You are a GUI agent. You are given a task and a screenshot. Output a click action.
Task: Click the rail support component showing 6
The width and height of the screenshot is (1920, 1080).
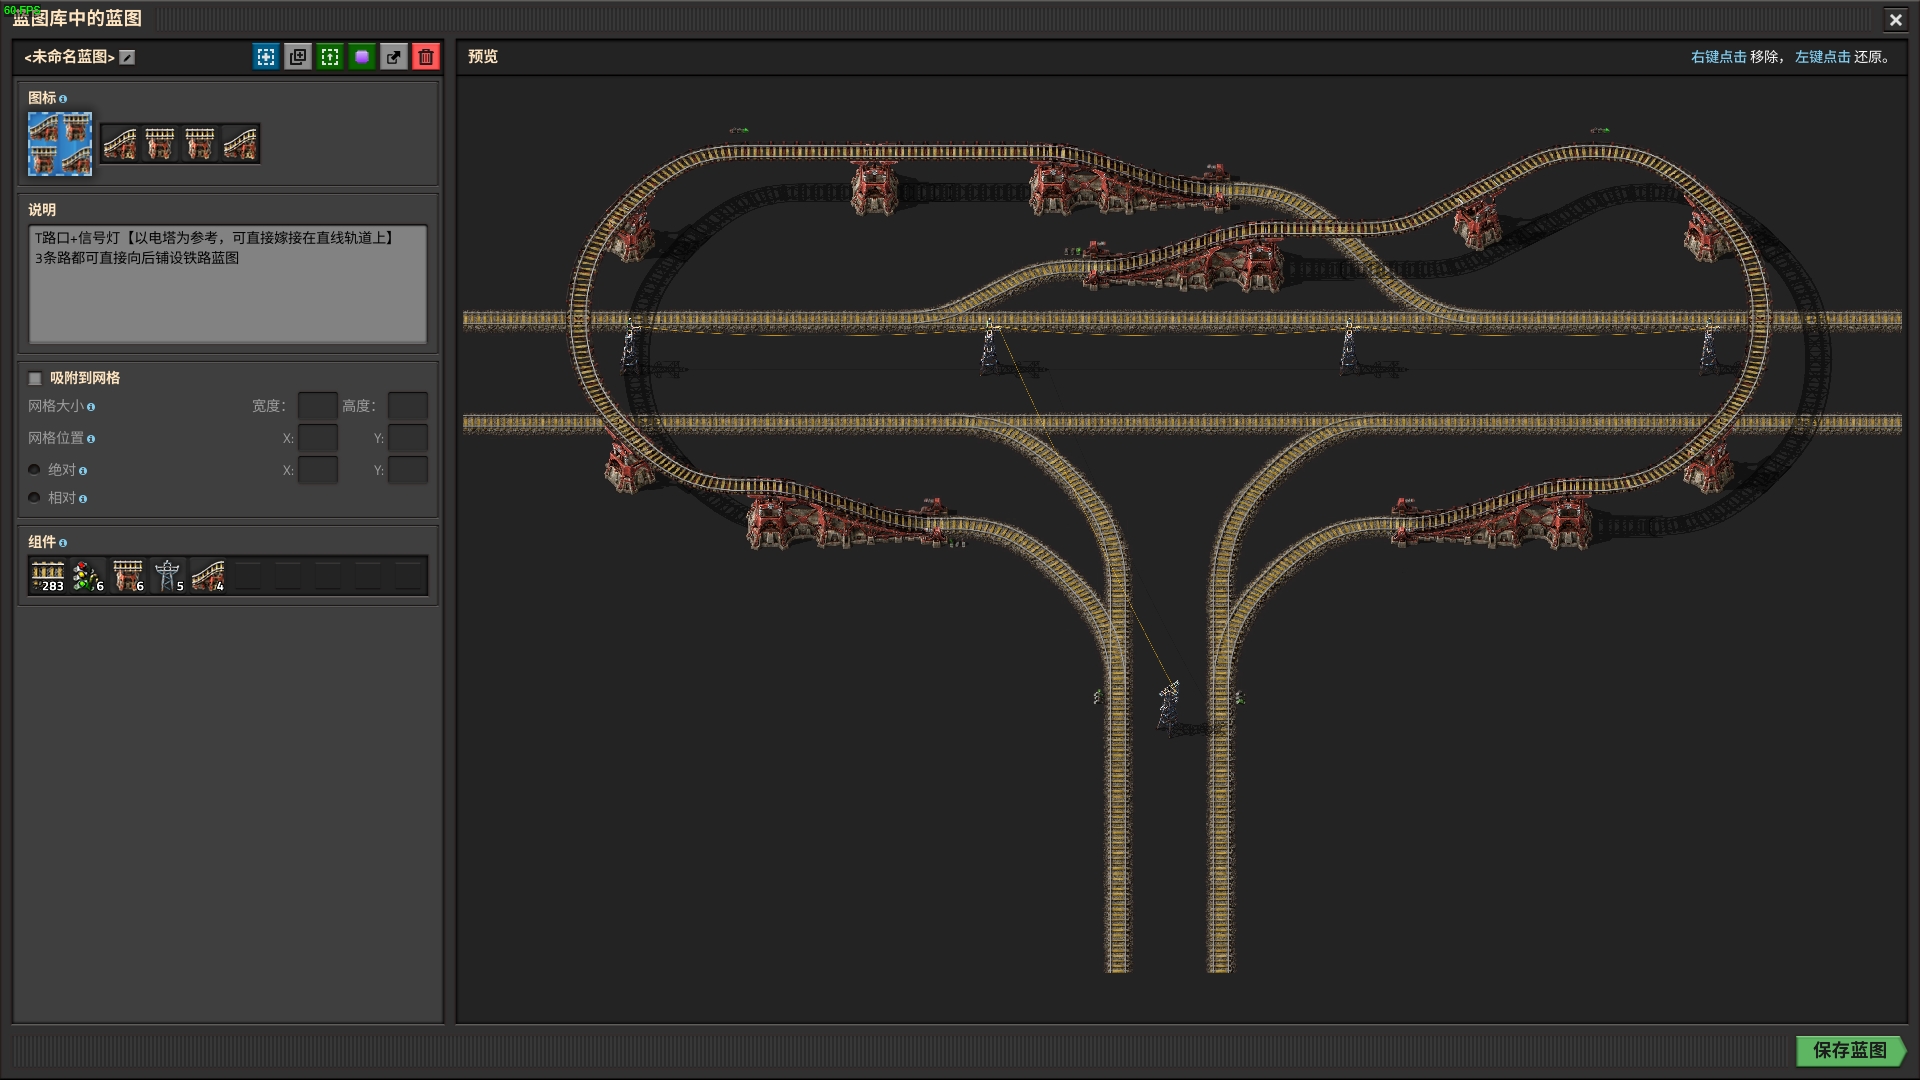pos(128,575)
